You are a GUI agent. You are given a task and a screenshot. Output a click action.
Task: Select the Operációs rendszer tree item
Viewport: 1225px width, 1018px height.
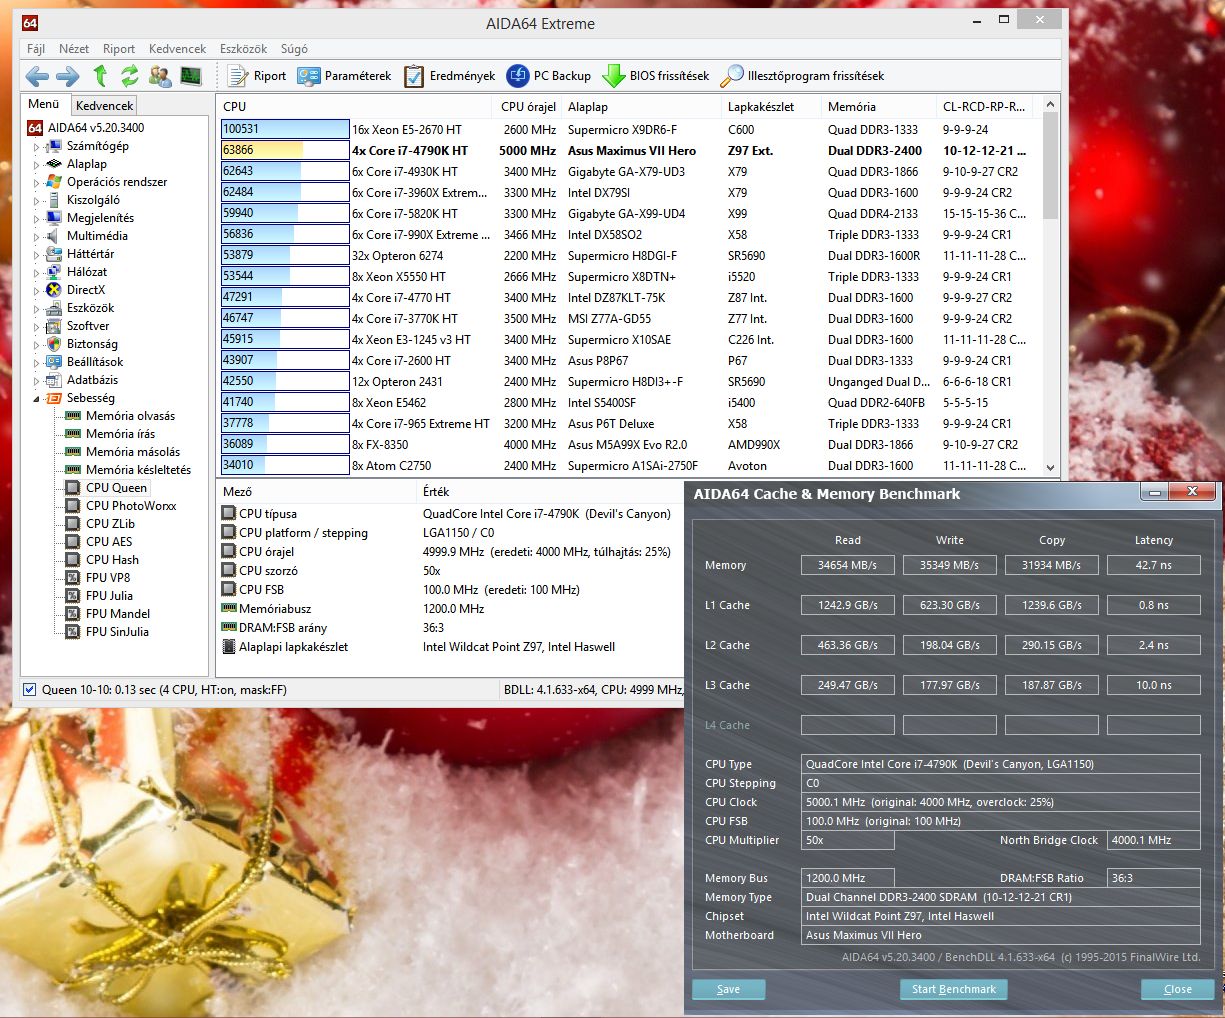coord(117,182)
